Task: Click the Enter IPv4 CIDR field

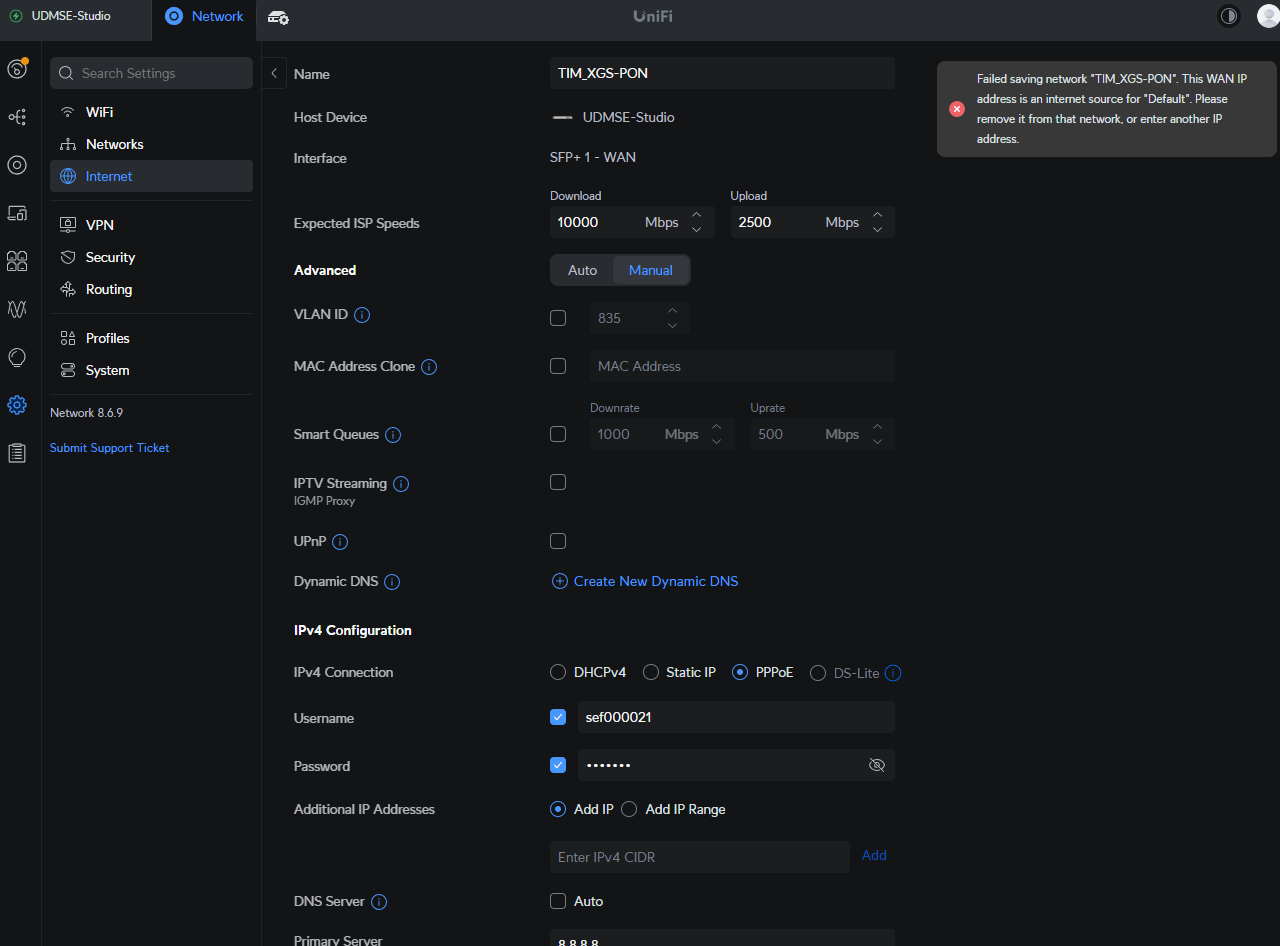Action: pos(699,857)
